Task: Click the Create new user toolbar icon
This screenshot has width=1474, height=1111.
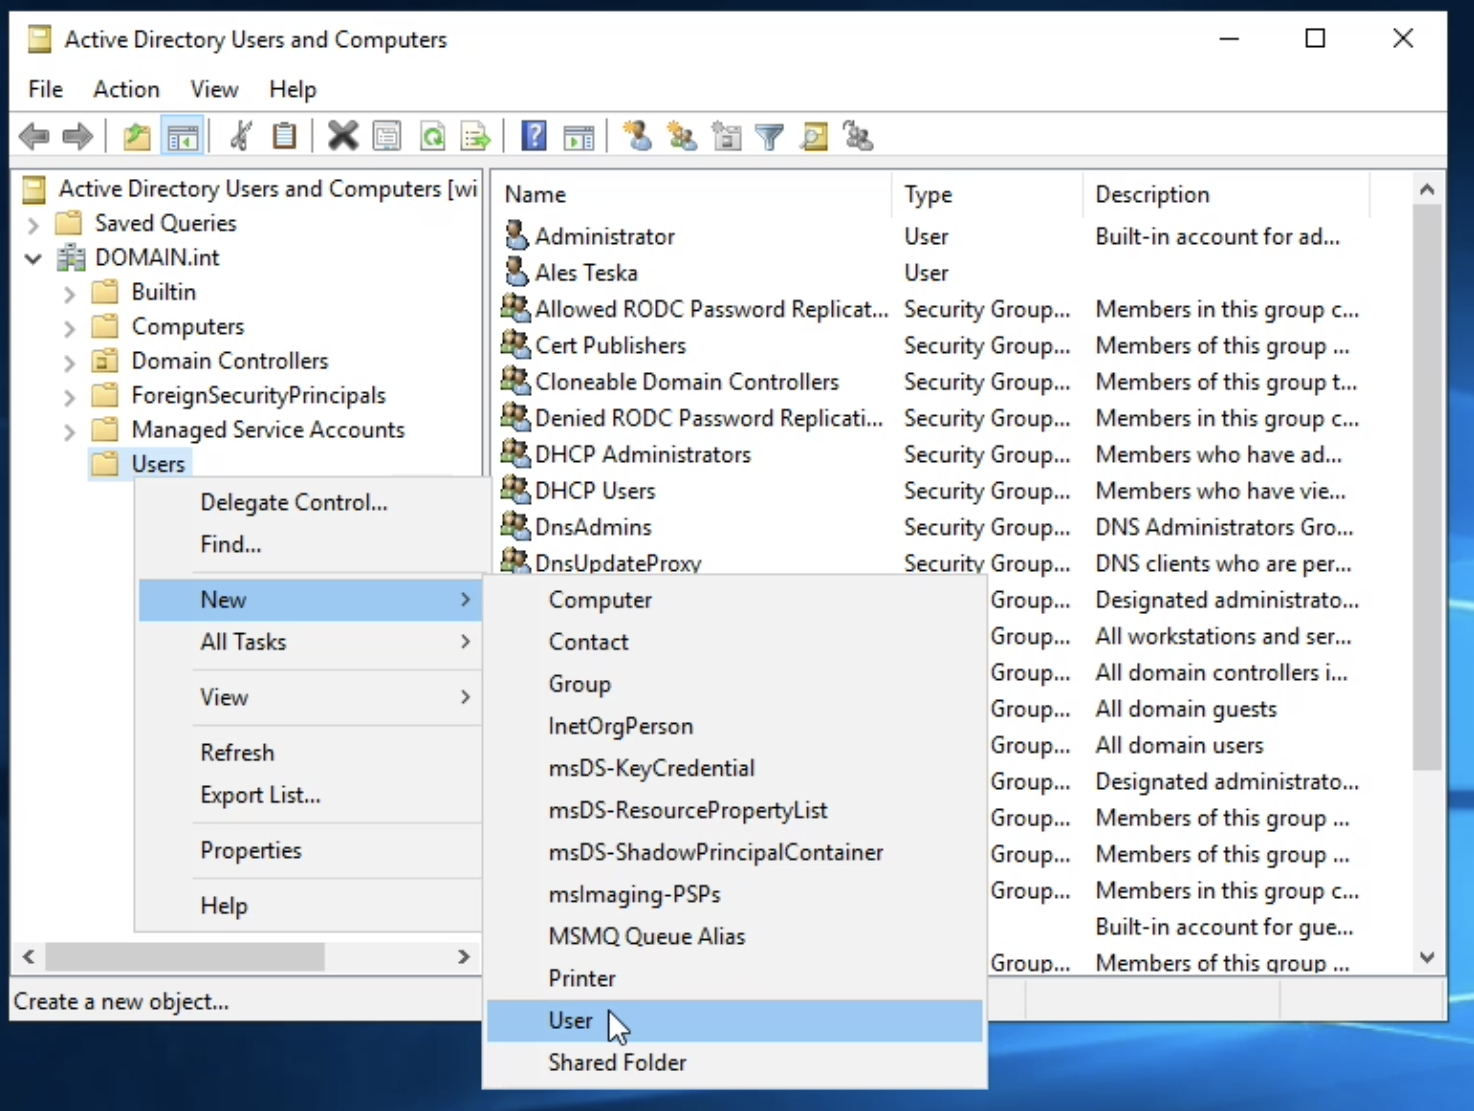Action: click(637, 136)
